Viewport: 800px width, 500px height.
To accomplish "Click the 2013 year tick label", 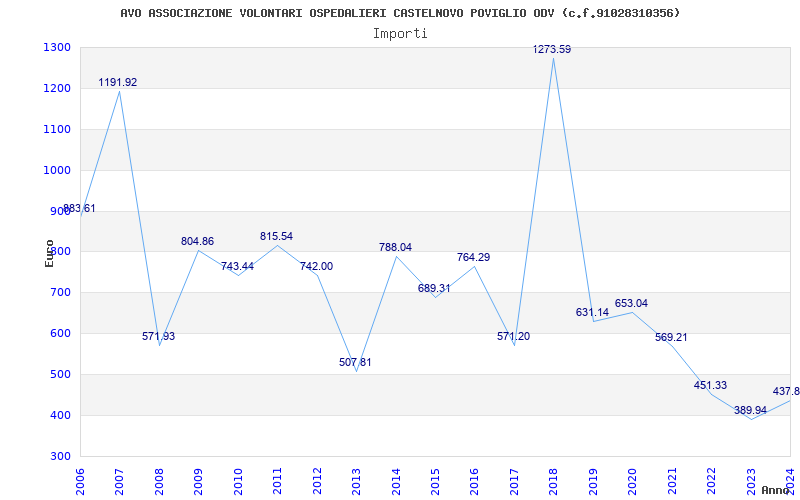I will pos(356,480).
